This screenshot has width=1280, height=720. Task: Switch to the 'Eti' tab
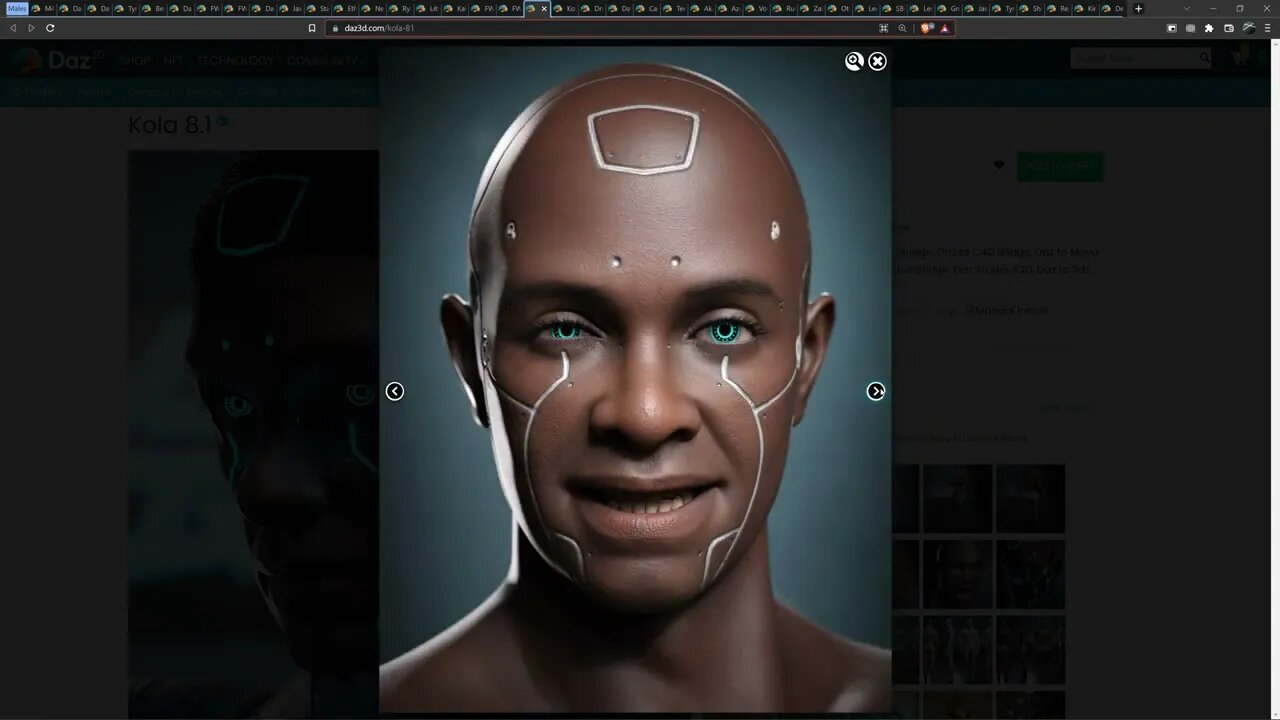(x=346, y=8)
